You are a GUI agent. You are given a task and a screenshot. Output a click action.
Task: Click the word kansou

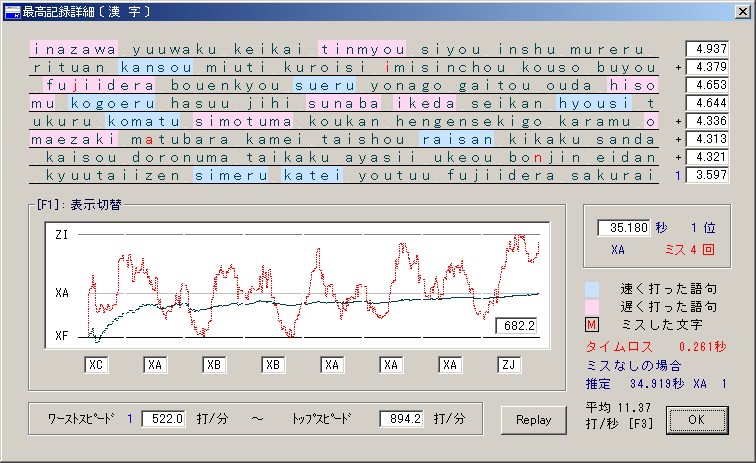156,67
